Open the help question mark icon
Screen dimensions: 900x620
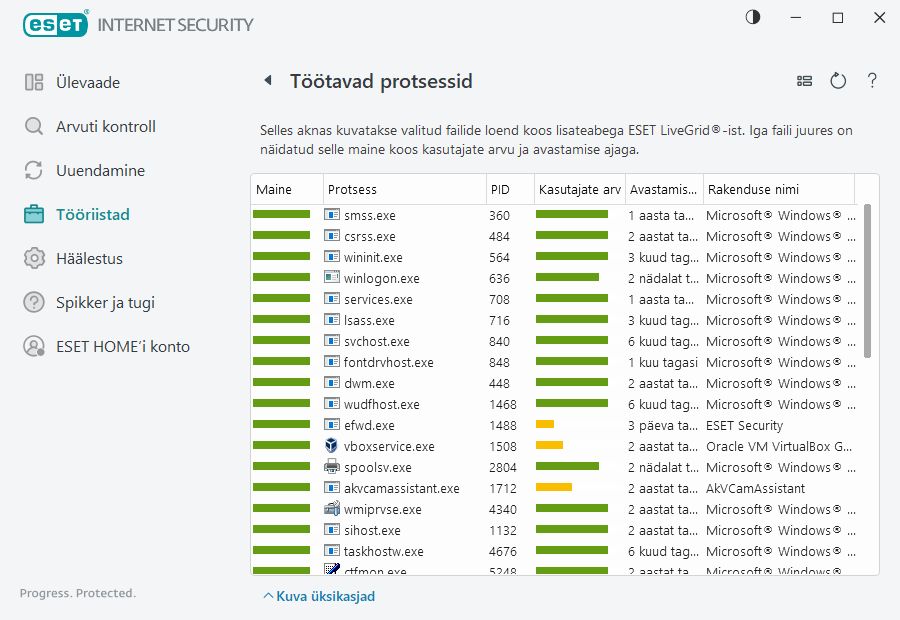tap(872, 81)
